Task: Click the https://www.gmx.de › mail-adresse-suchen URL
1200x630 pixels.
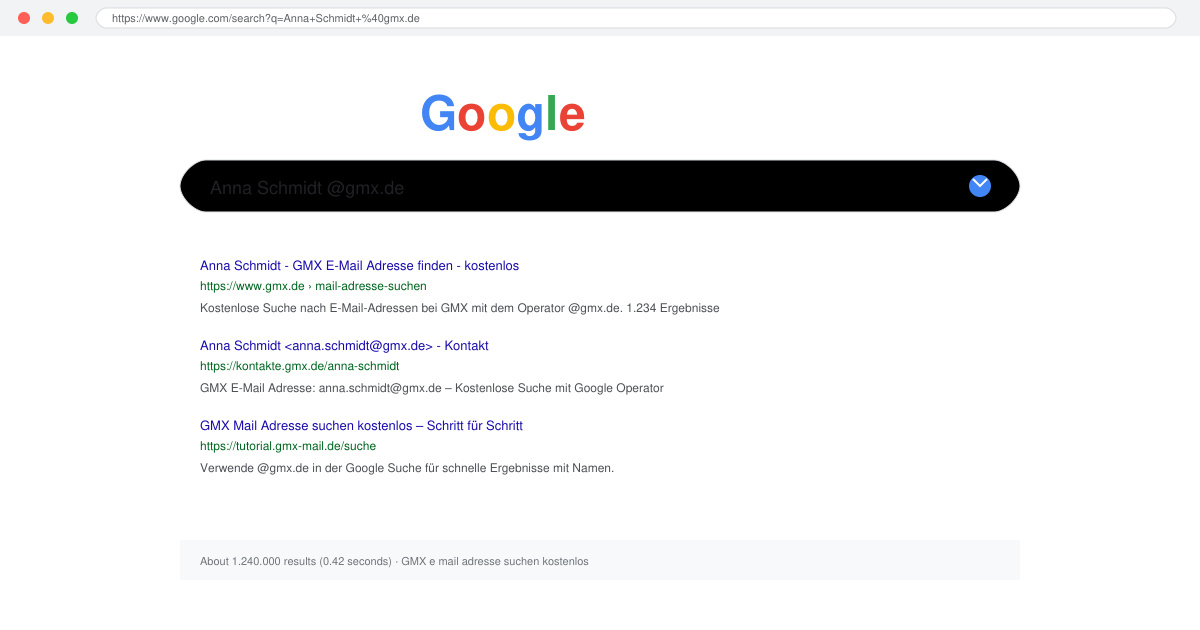Action: tap(313, 286)
